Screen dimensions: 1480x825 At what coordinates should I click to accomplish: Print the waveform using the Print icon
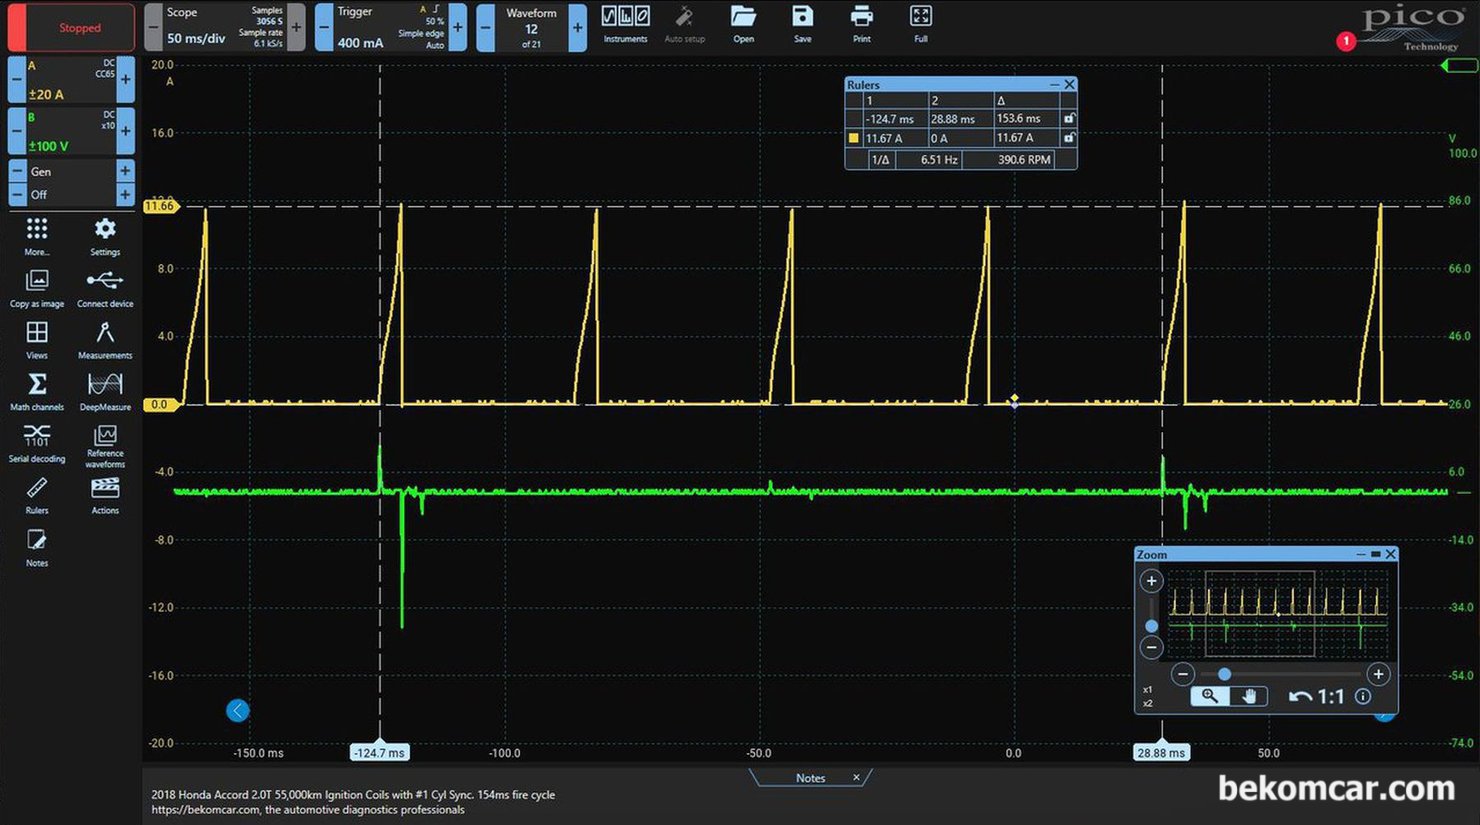point(861,24)
